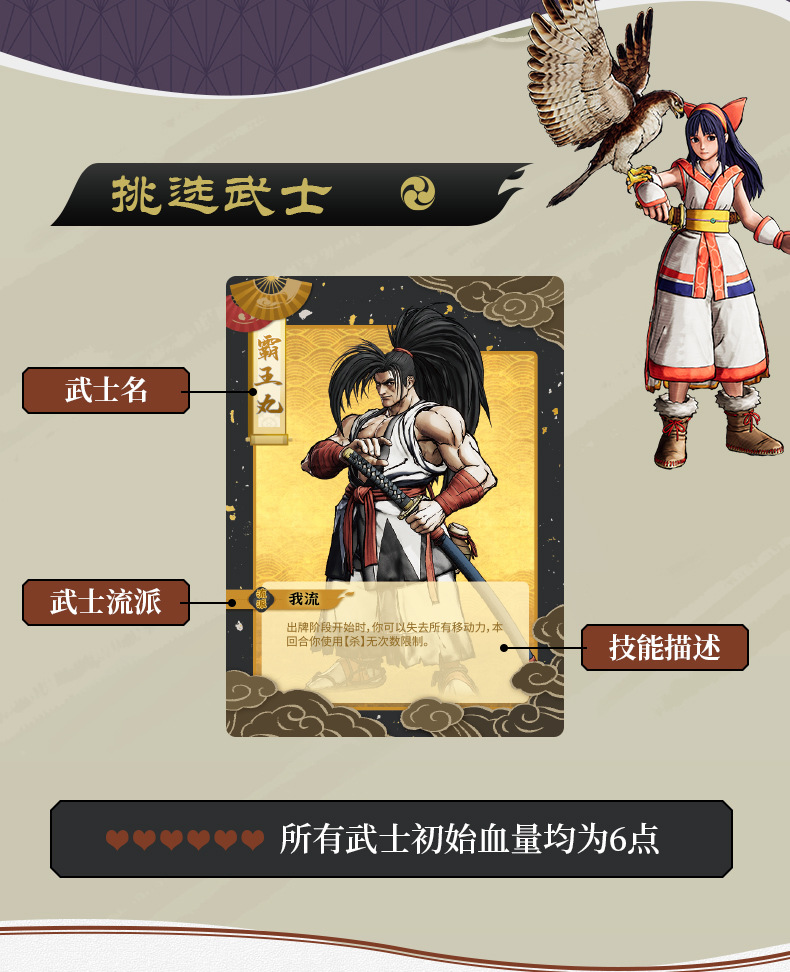The image size is (790, 972).
Task: Click Nakoruru's yellow waist sash
Action: tap(711, 219)
